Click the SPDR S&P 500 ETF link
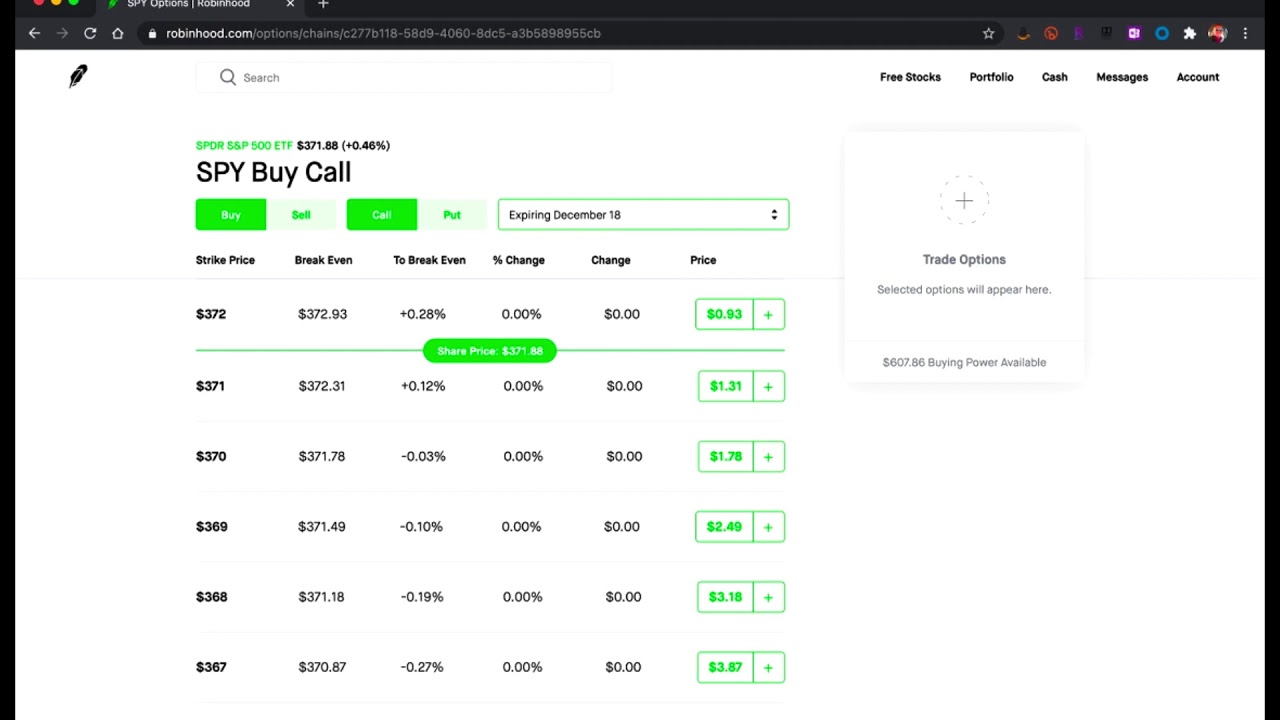Screen dimensions: 1280x720 tap(244, 145)
